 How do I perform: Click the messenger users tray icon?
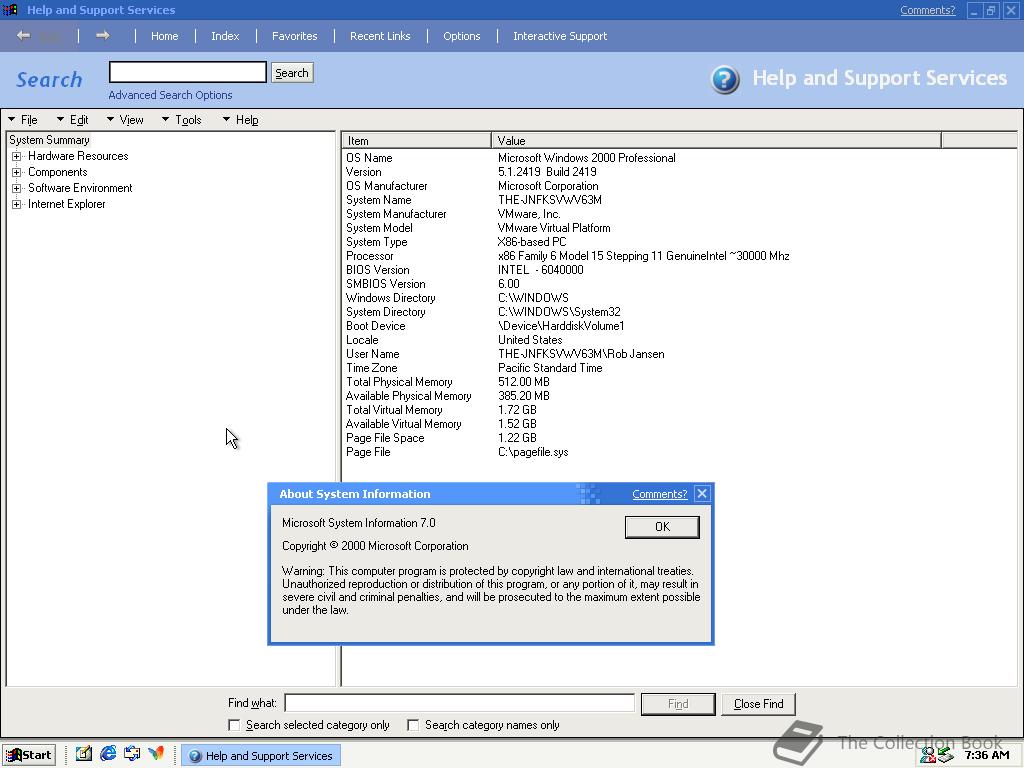(927, 755)
